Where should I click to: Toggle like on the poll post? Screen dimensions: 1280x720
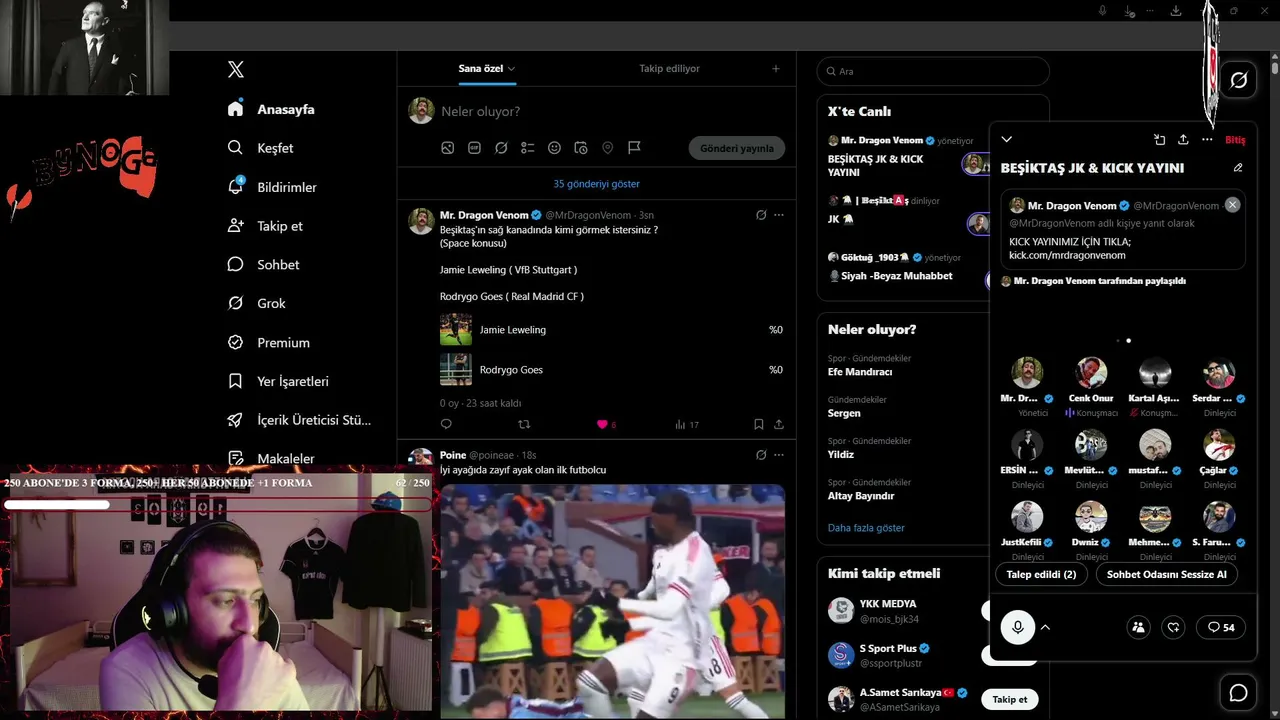(x=602, y=424)
